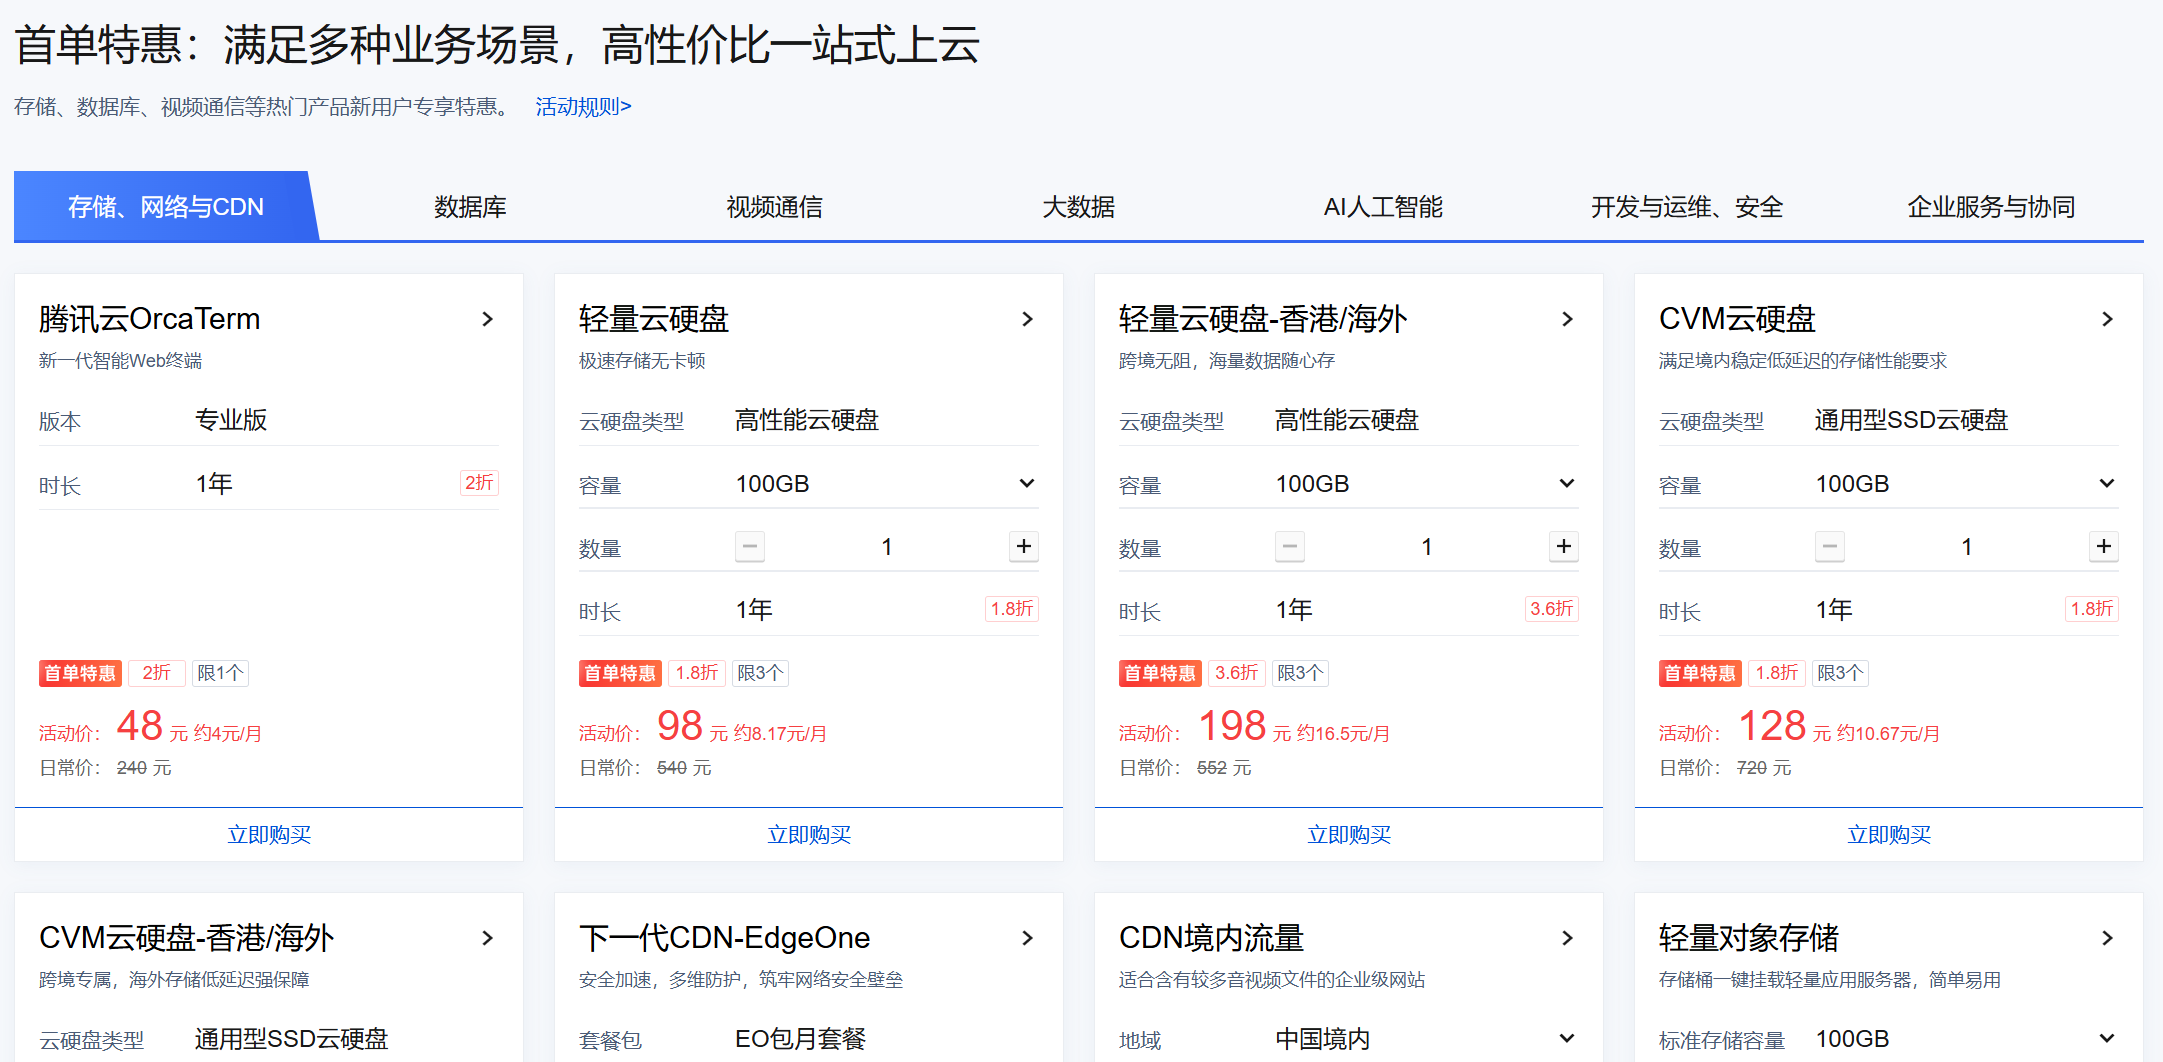This screenshot has width=2163, height=1062.
Task: Open 轻量云硬盘-香港/海外 details arrow
Action: (x=1568, y=319)
